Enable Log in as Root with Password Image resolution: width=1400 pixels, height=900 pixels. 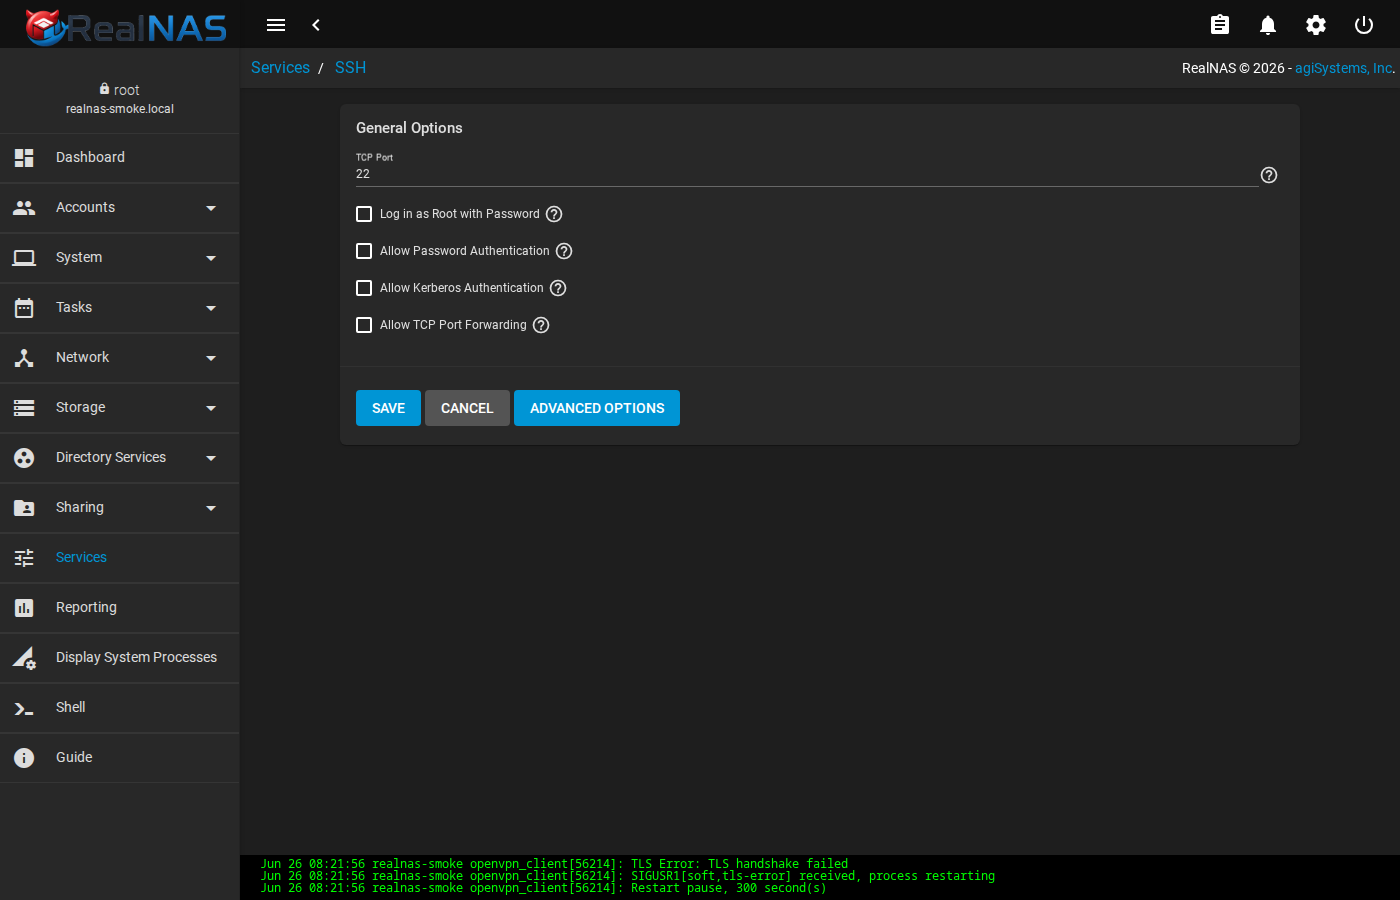(x=364, y=214)
